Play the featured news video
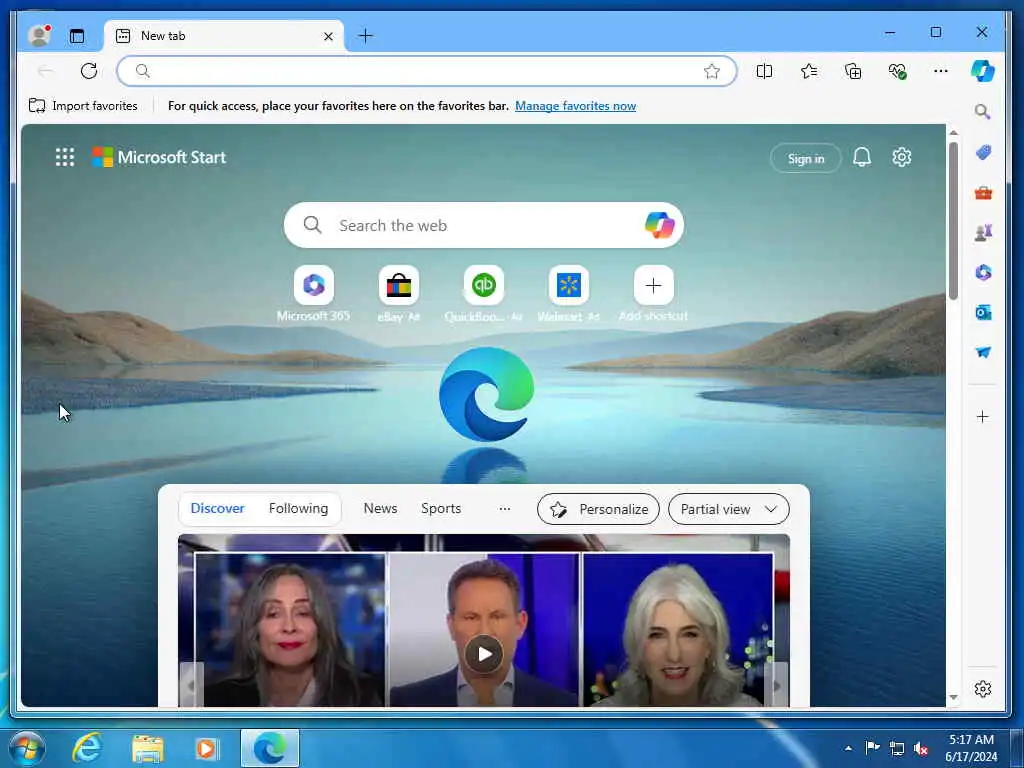This screenshot has width=1024, height=768. click(484, 654)
